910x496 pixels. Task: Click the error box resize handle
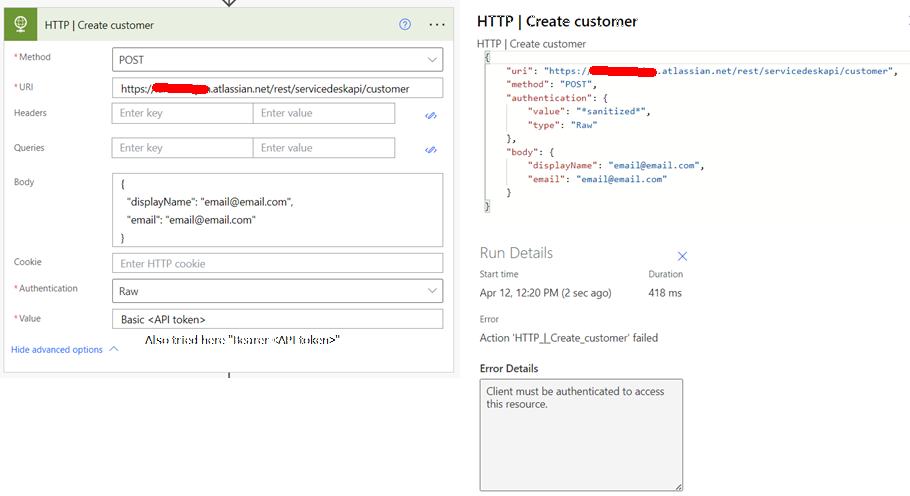(678, 487)
